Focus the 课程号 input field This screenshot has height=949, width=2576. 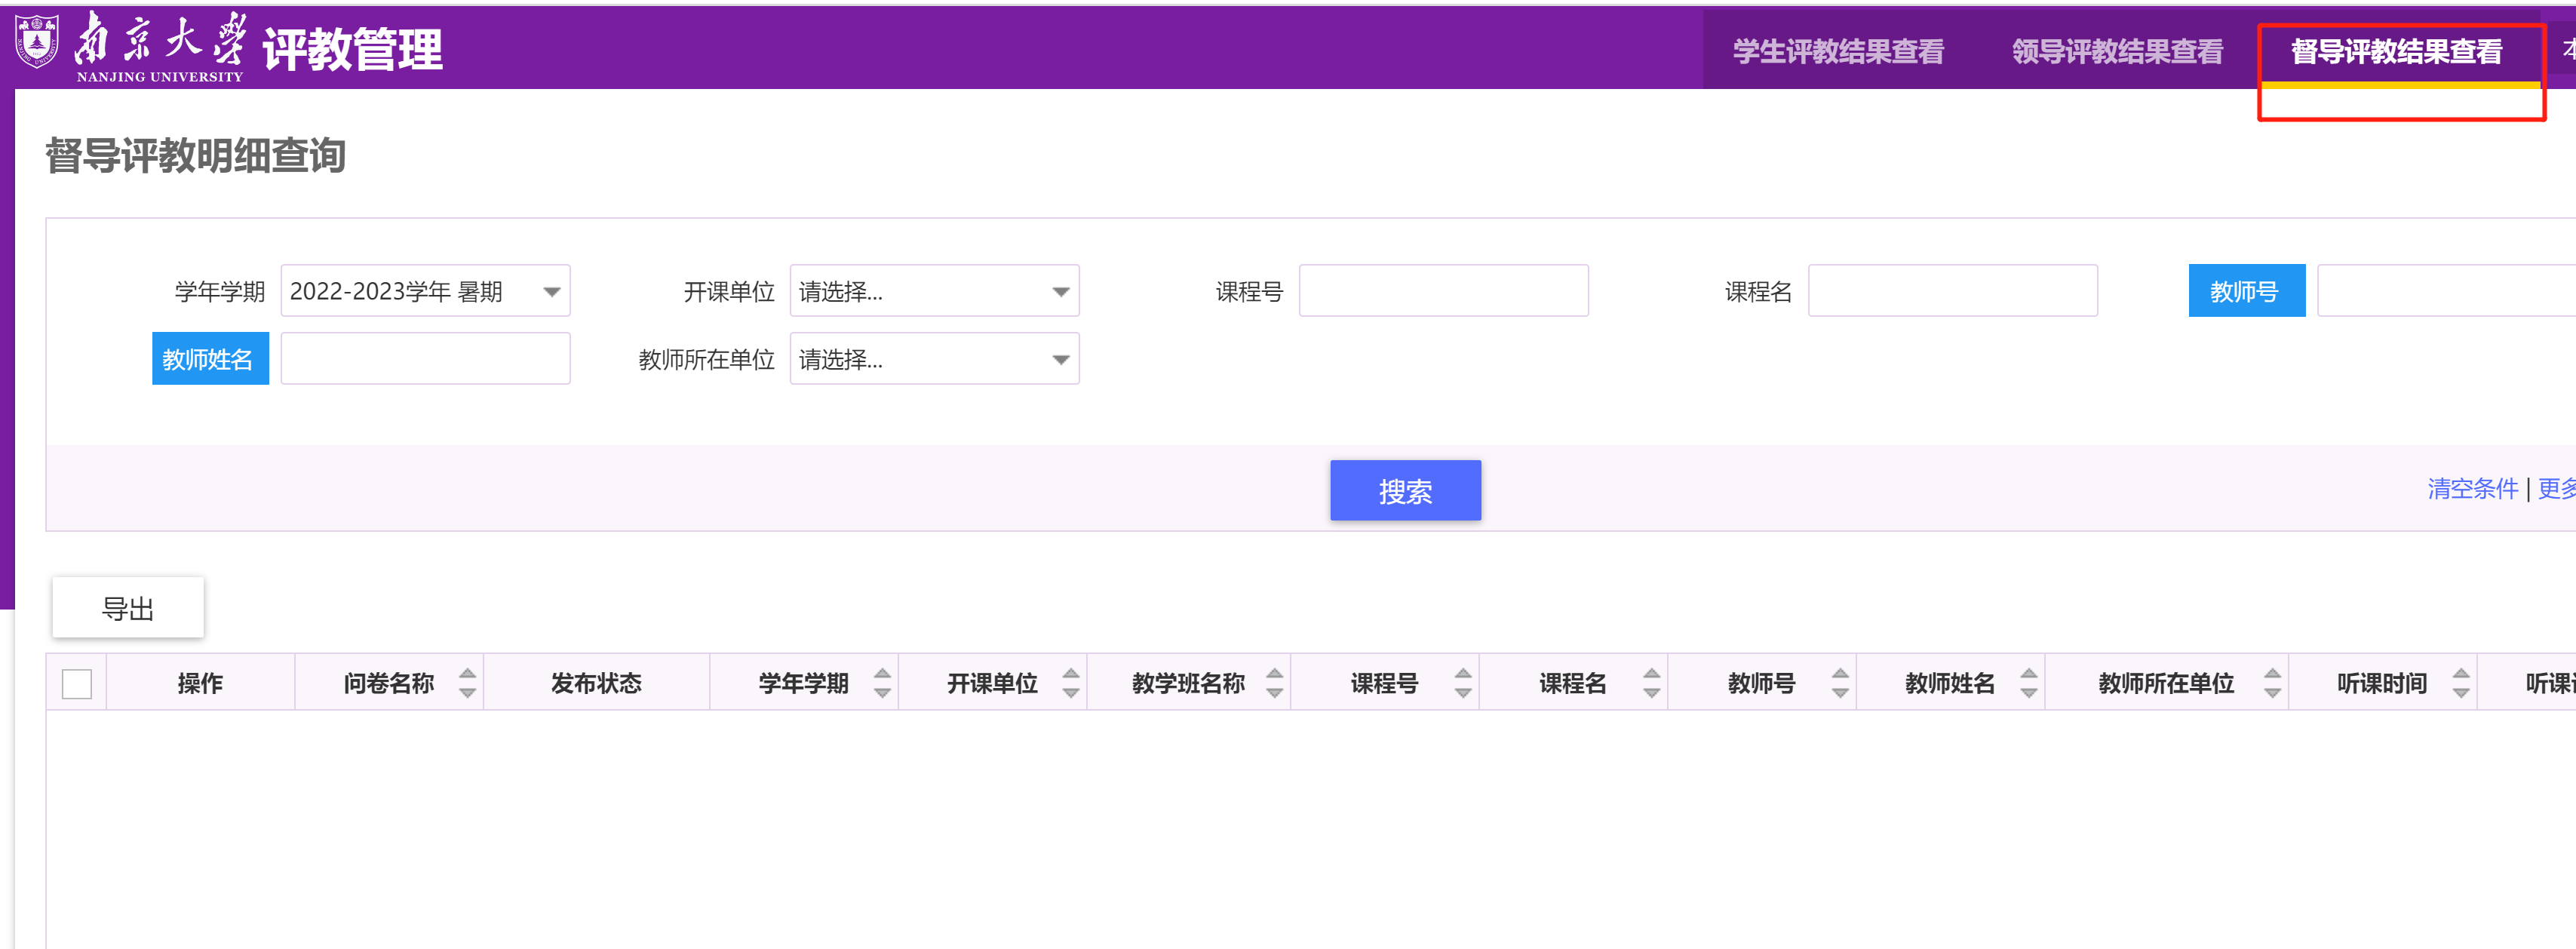click(1443, 291)
